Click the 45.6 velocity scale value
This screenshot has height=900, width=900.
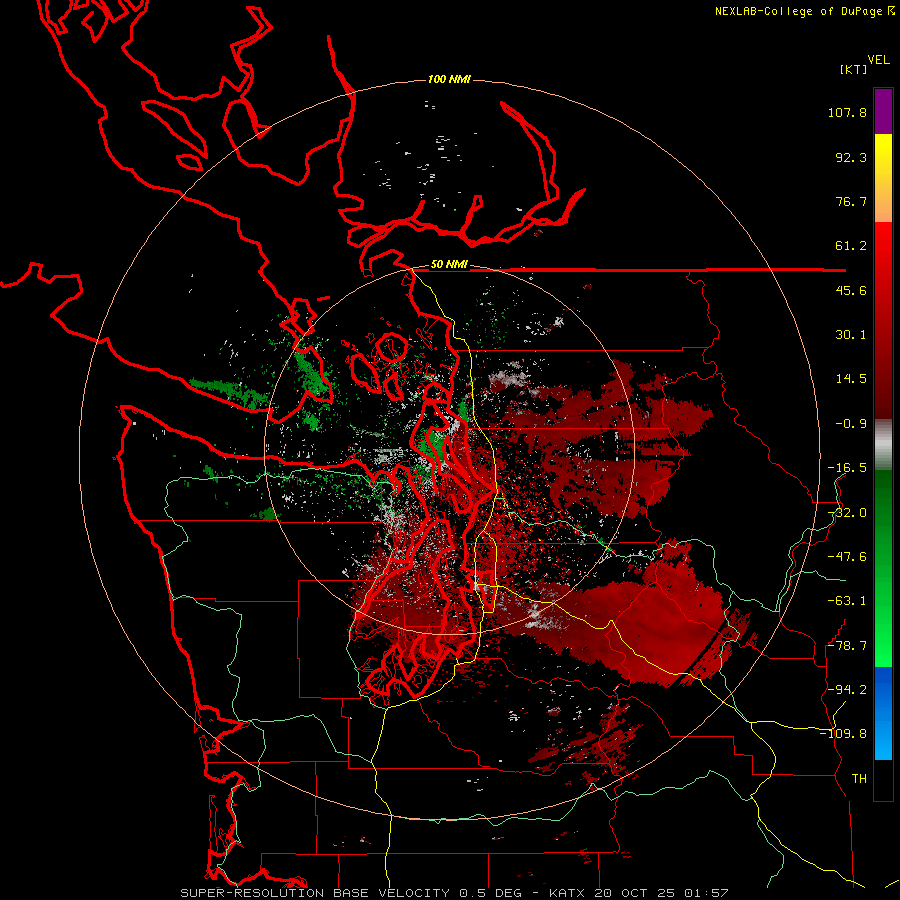tap(851, 290)
